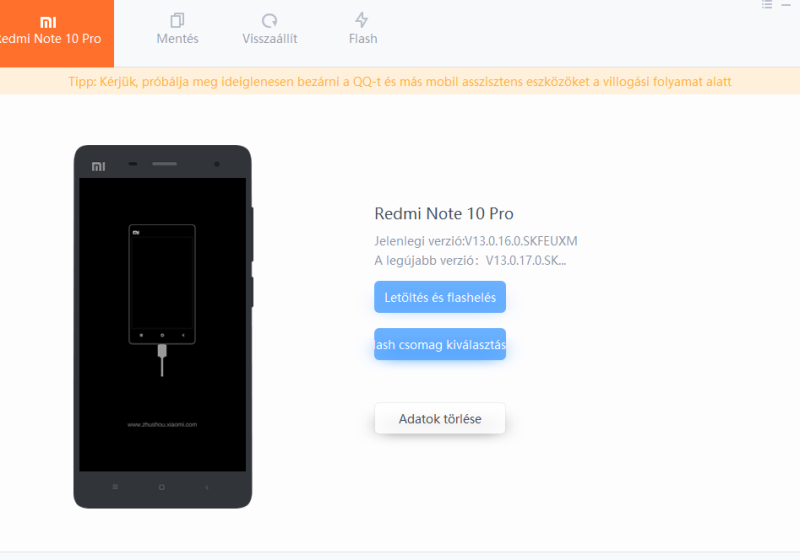This screenshot has height=560, width=800.
Task: Click the Mentés backup icon
Action: pyautogui.click(x=177, y=20)
